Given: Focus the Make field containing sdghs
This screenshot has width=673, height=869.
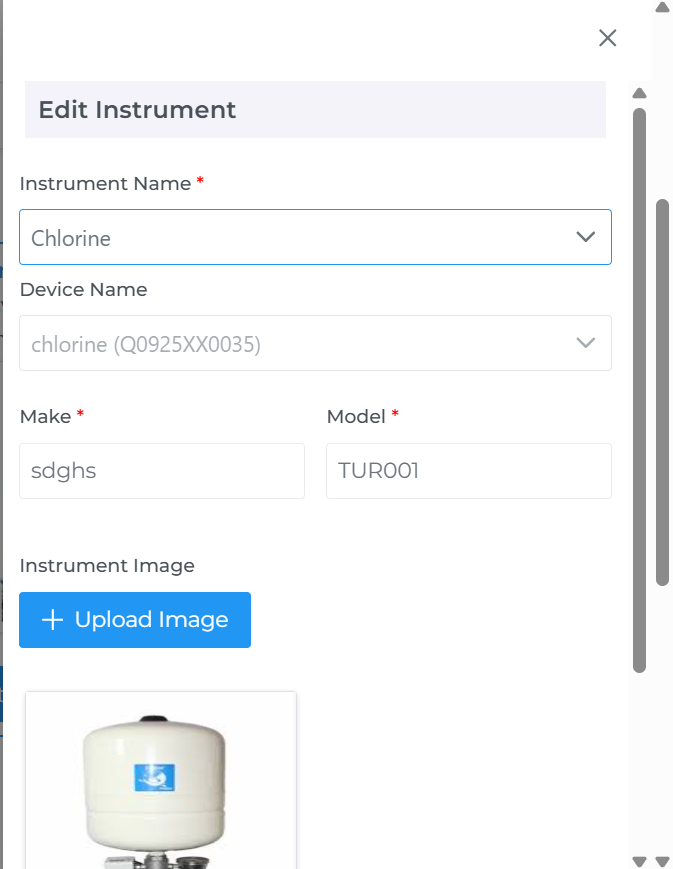Looking at the screenshot, I should (162, 471).
